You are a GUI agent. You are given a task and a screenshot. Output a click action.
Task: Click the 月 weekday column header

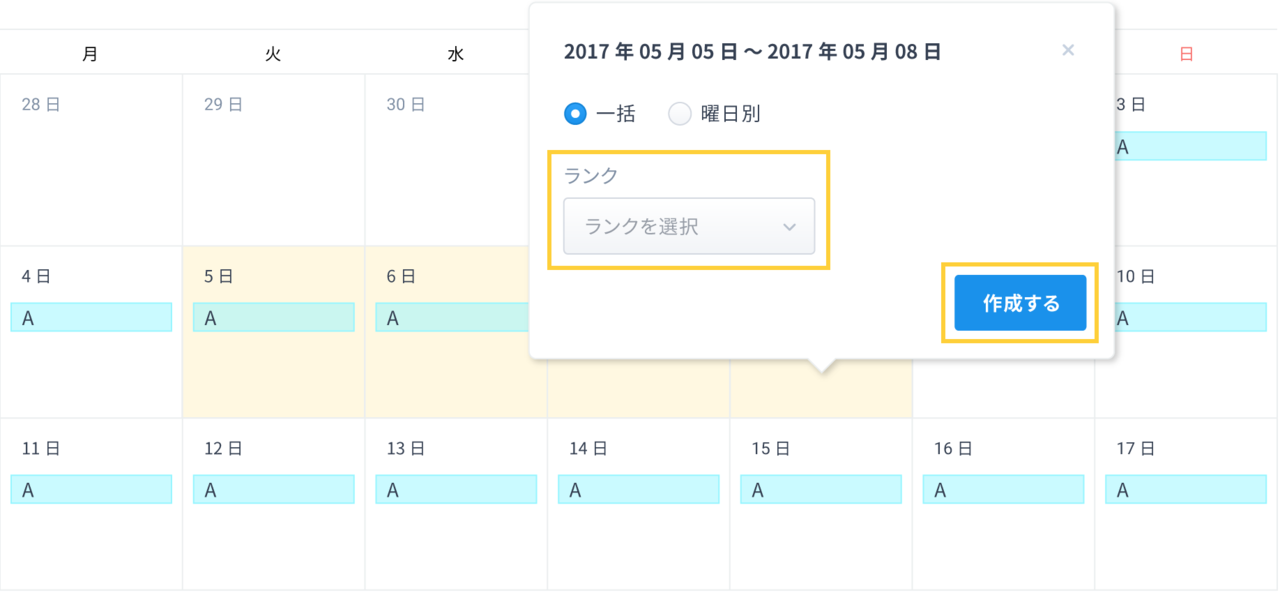(x=91, y=55)
